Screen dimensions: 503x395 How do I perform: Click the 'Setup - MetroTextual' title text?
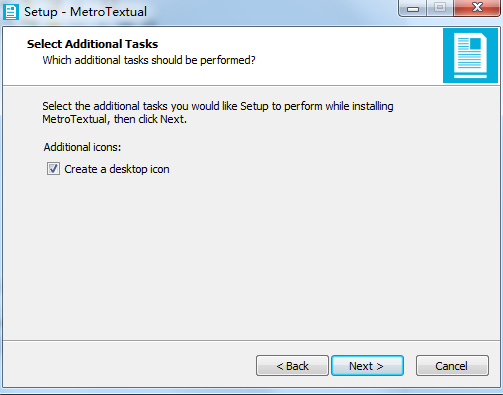click(x=85, y=12)
